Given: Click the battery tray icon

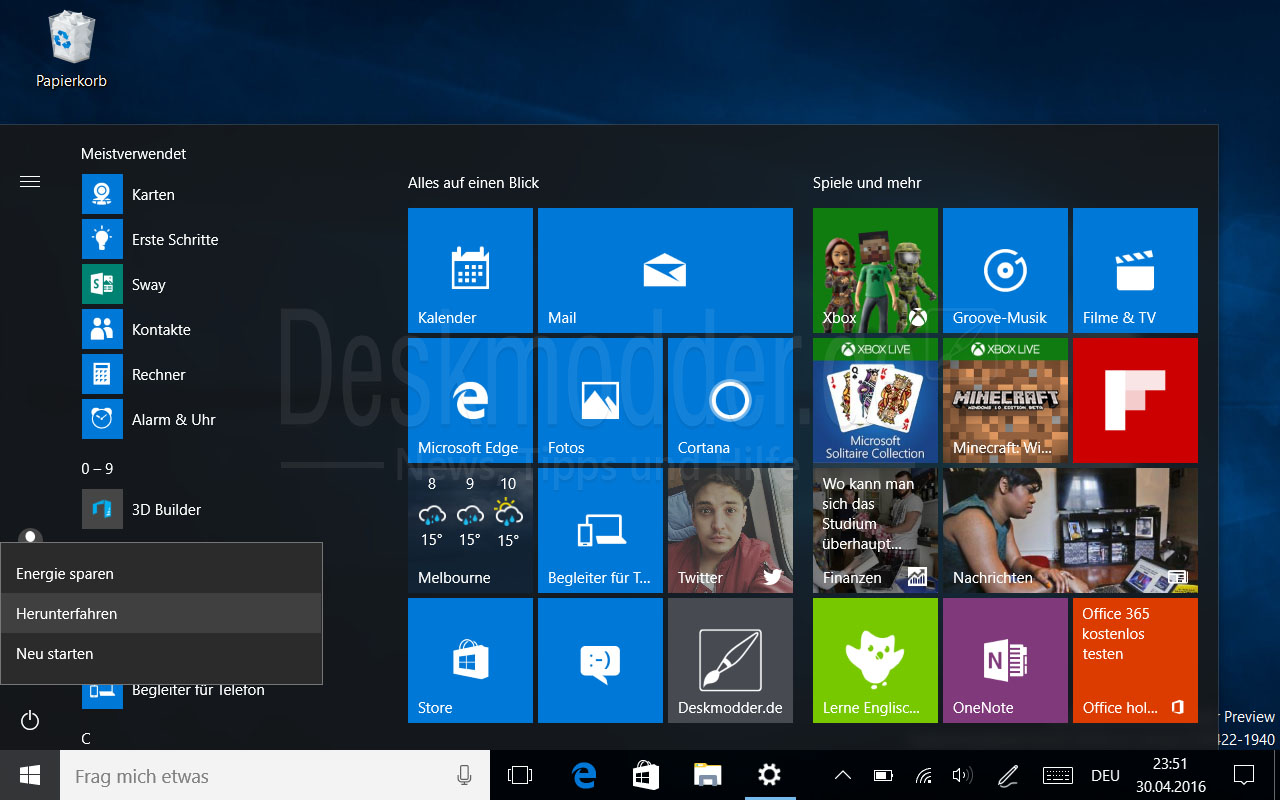Looking at the screenshot, I should 884,775.
